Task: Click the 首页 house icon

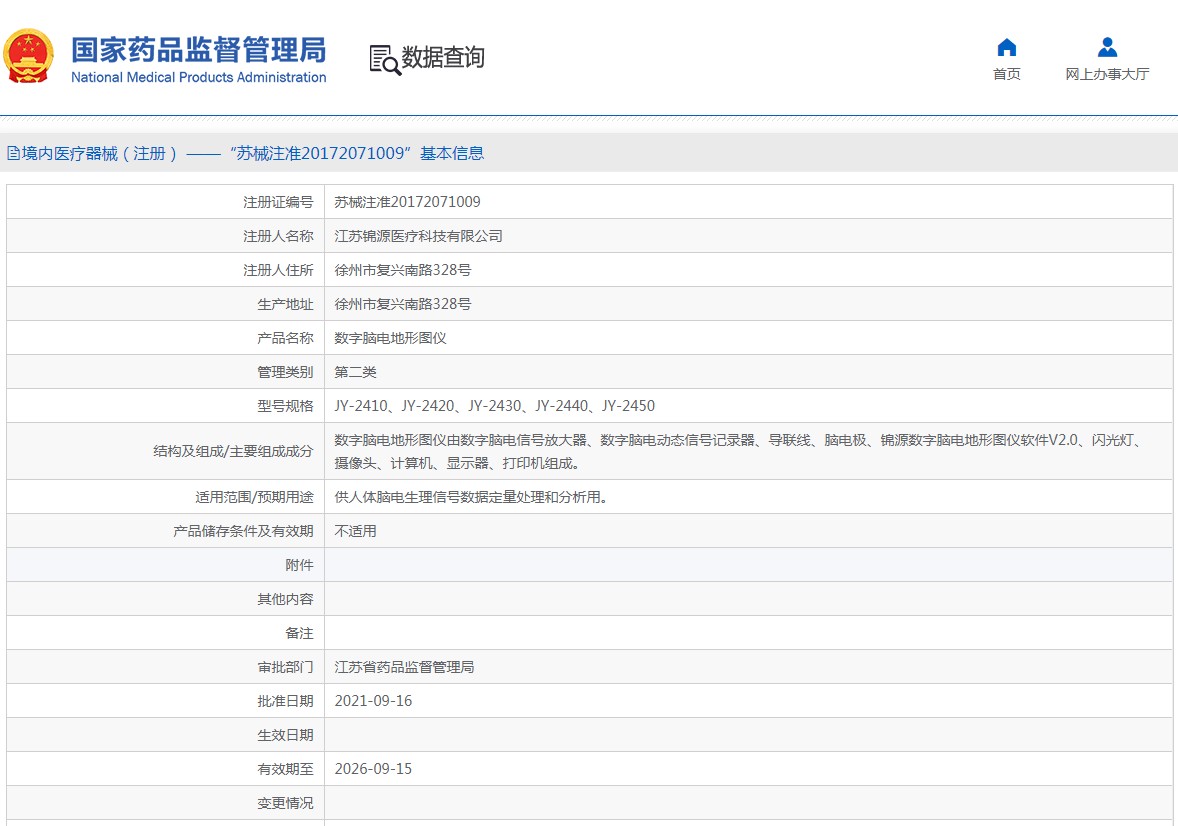Action: pyautogui.click(x=1007, y=48)
